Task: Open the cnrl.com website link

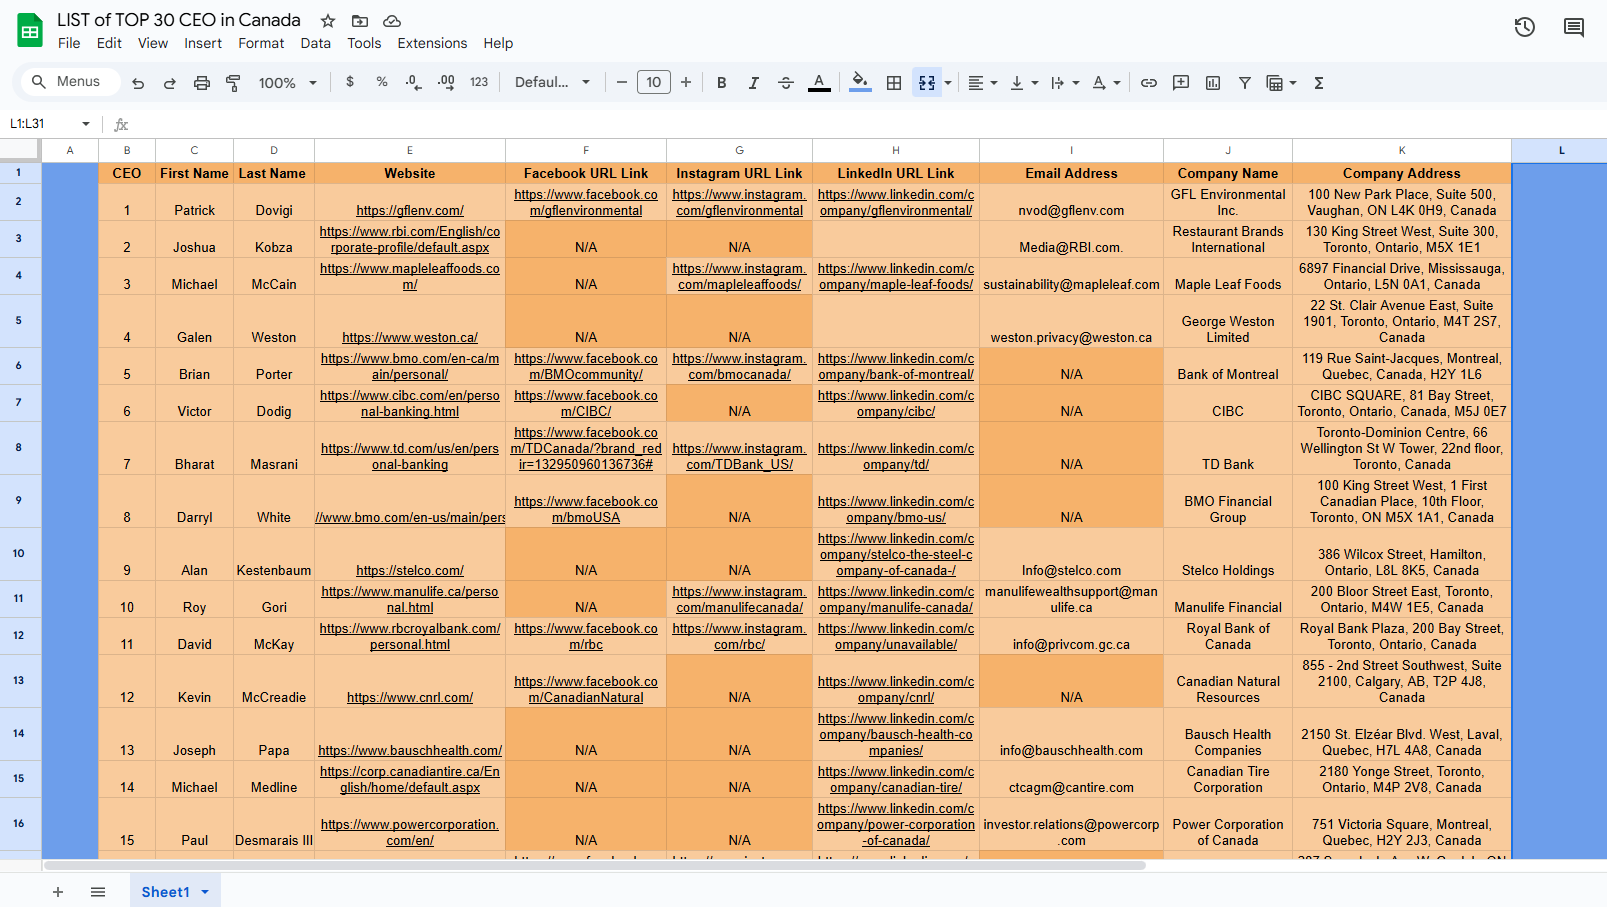Action: click(410, 698)
